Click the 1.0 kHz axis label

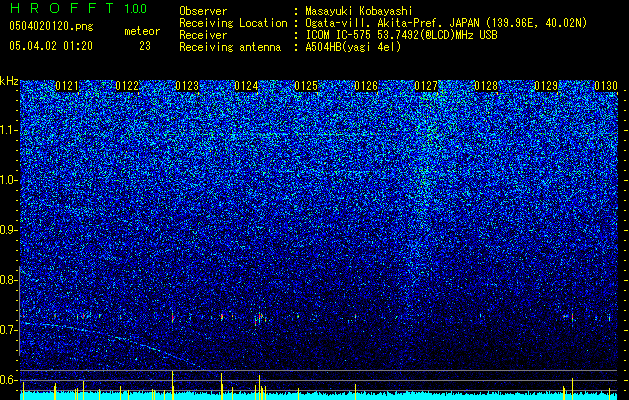[x=8, y=180]
